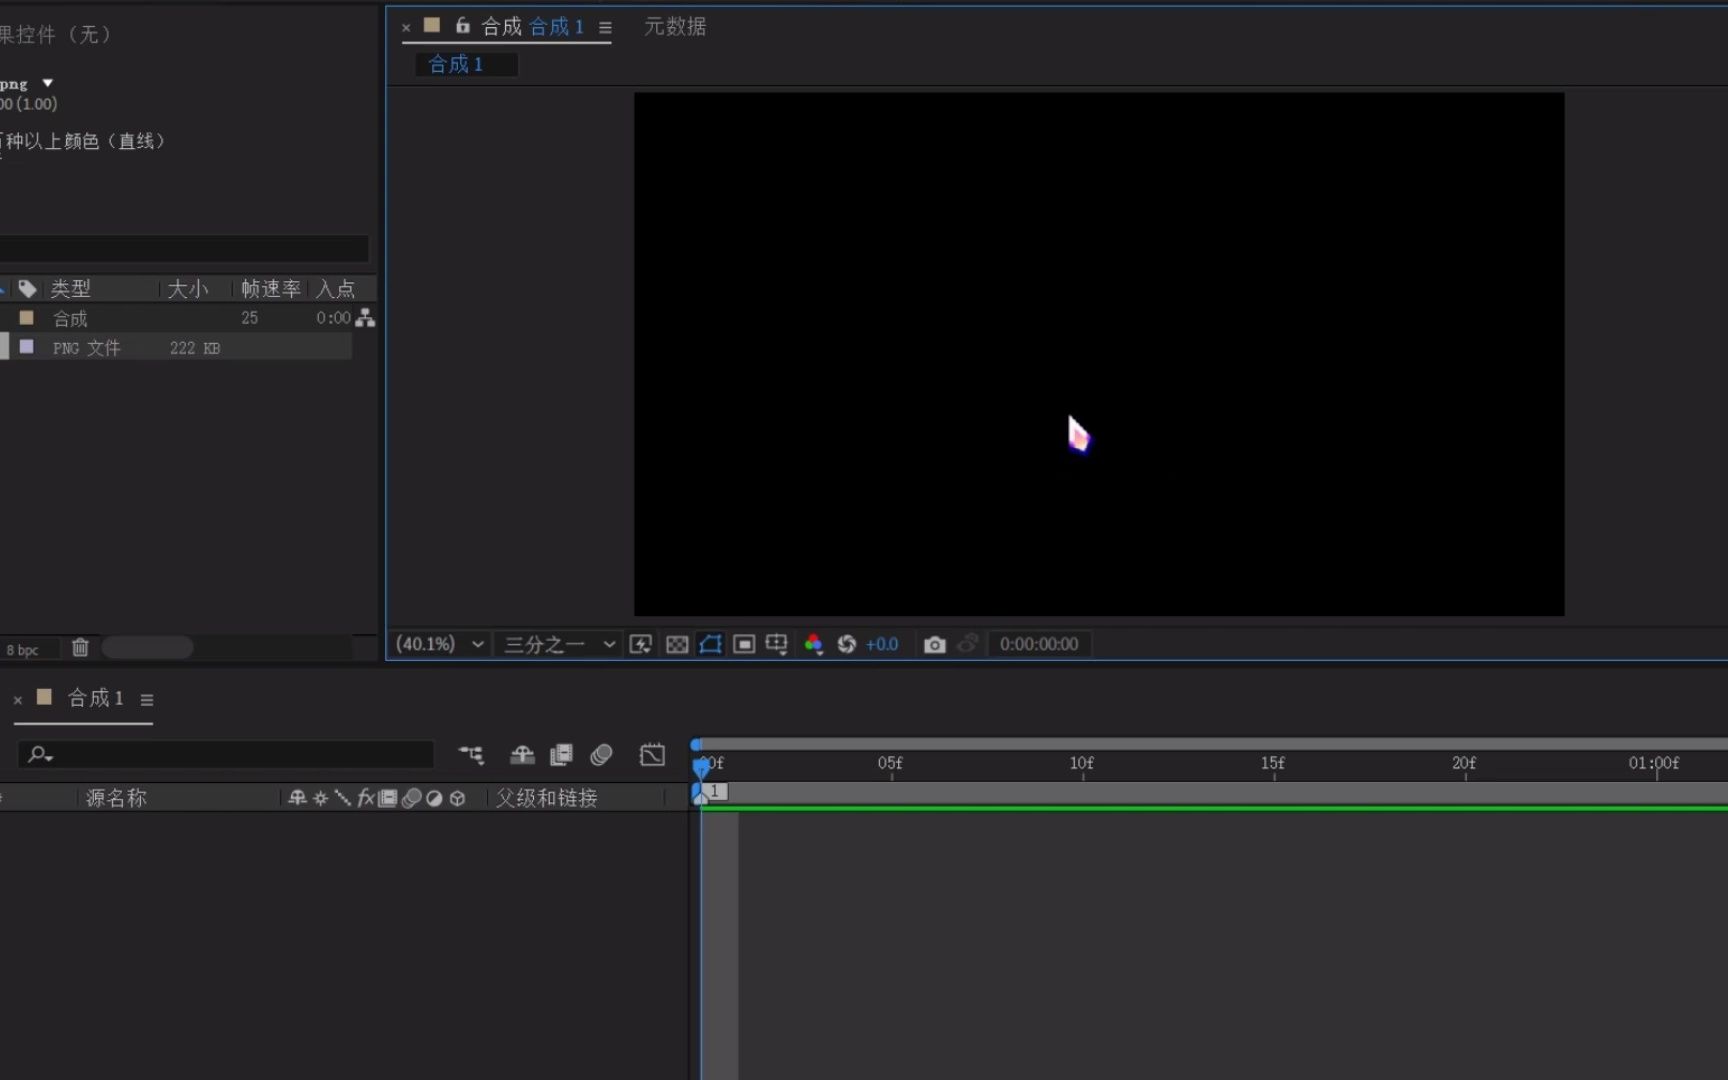Select the 合成 1 timeline tab
The width and height of the screenshot is (1728, 1080).
coord(96,698)
